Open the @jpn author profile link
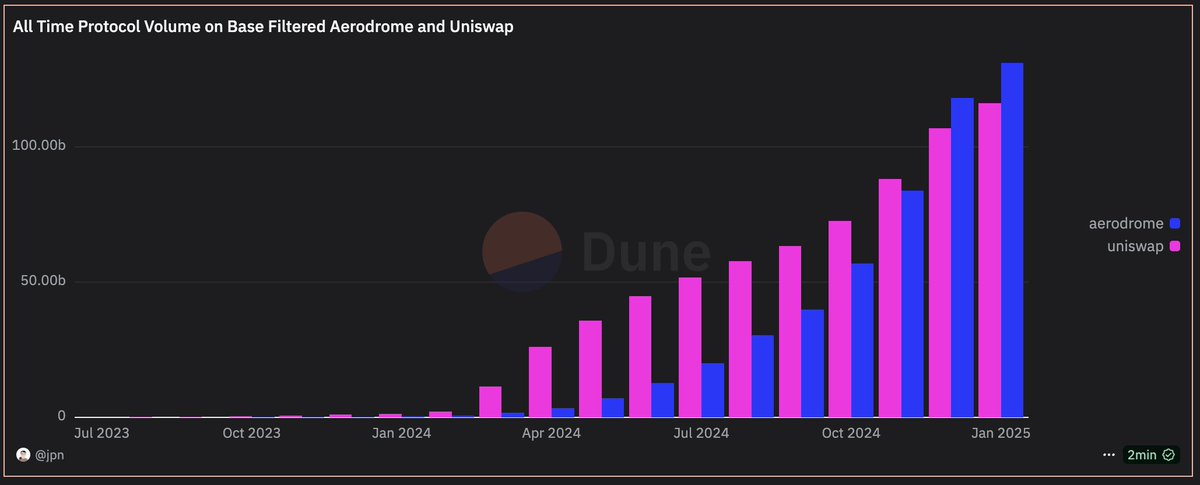Viewport: 1200px width, 485px height. pos(50,455)
